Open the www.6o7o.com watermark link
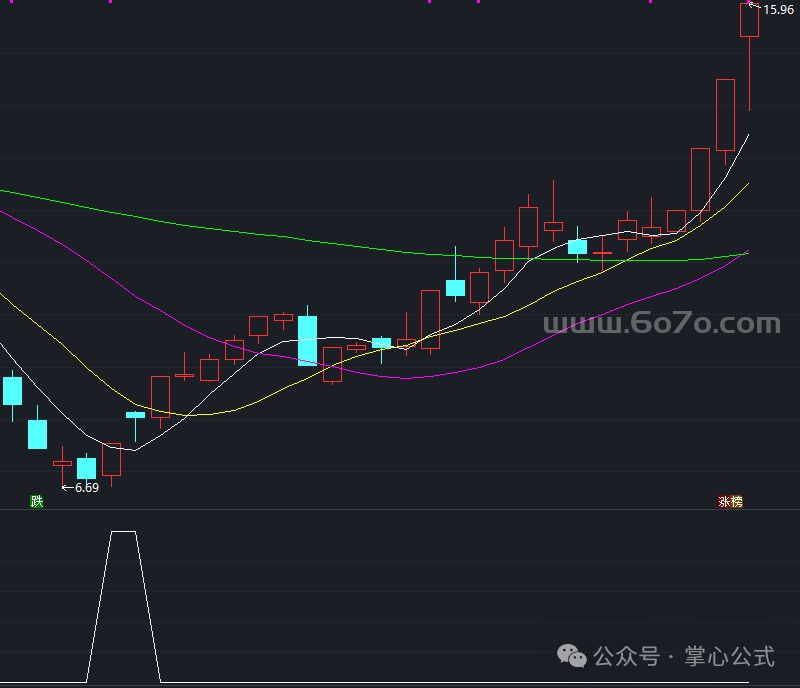800x688 pixels. click(661, 324)
